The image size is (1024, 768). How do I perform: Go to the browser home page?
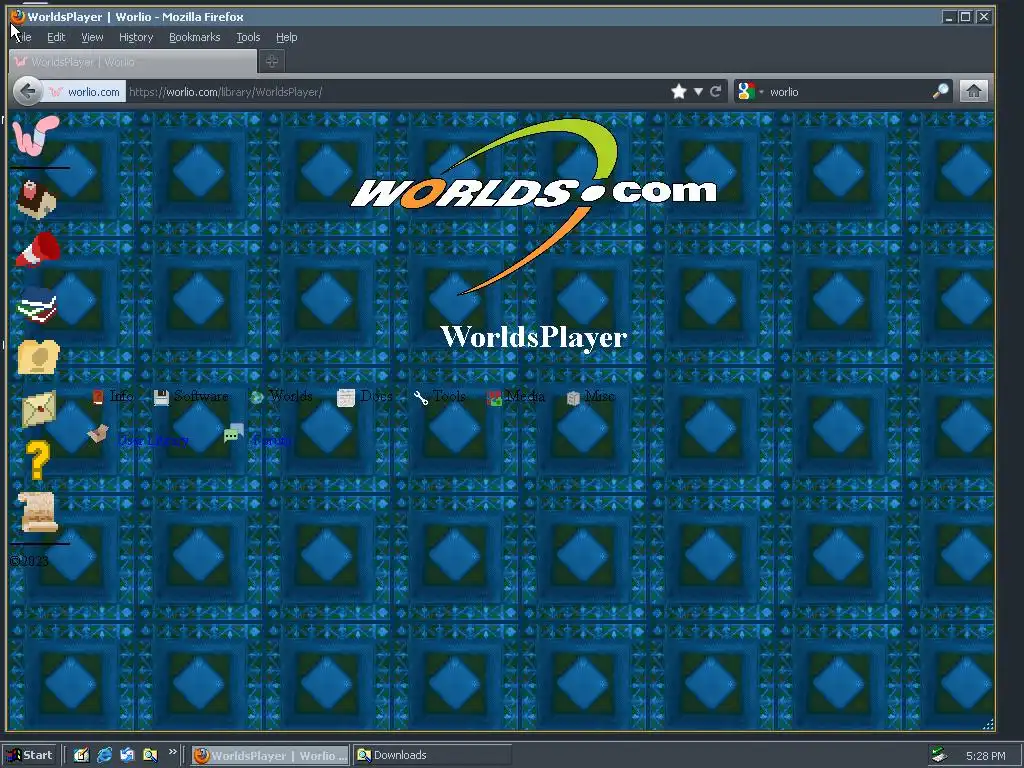click(974, 91)
